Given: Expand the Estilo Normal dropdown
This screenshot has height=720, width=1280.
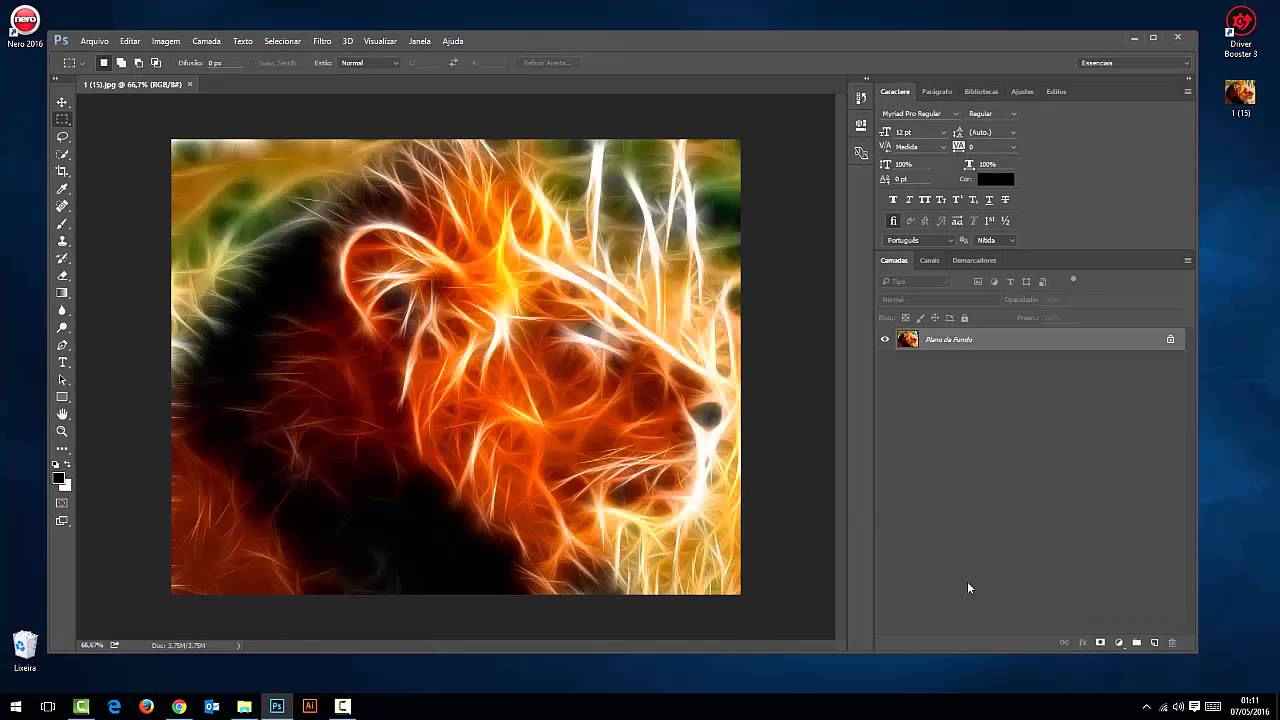Looking at the screenshot, I should (369, 63).
